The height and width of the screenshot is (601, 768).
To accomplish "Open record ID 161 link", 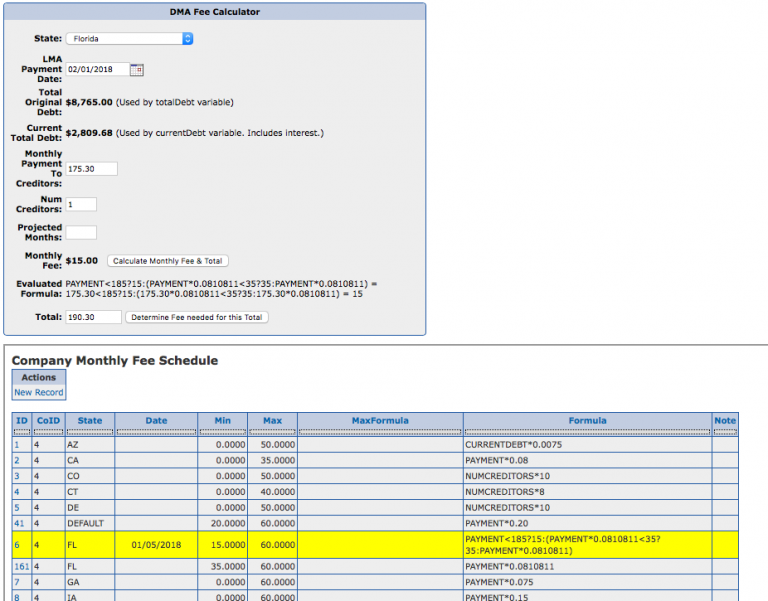I will point(22,565).
